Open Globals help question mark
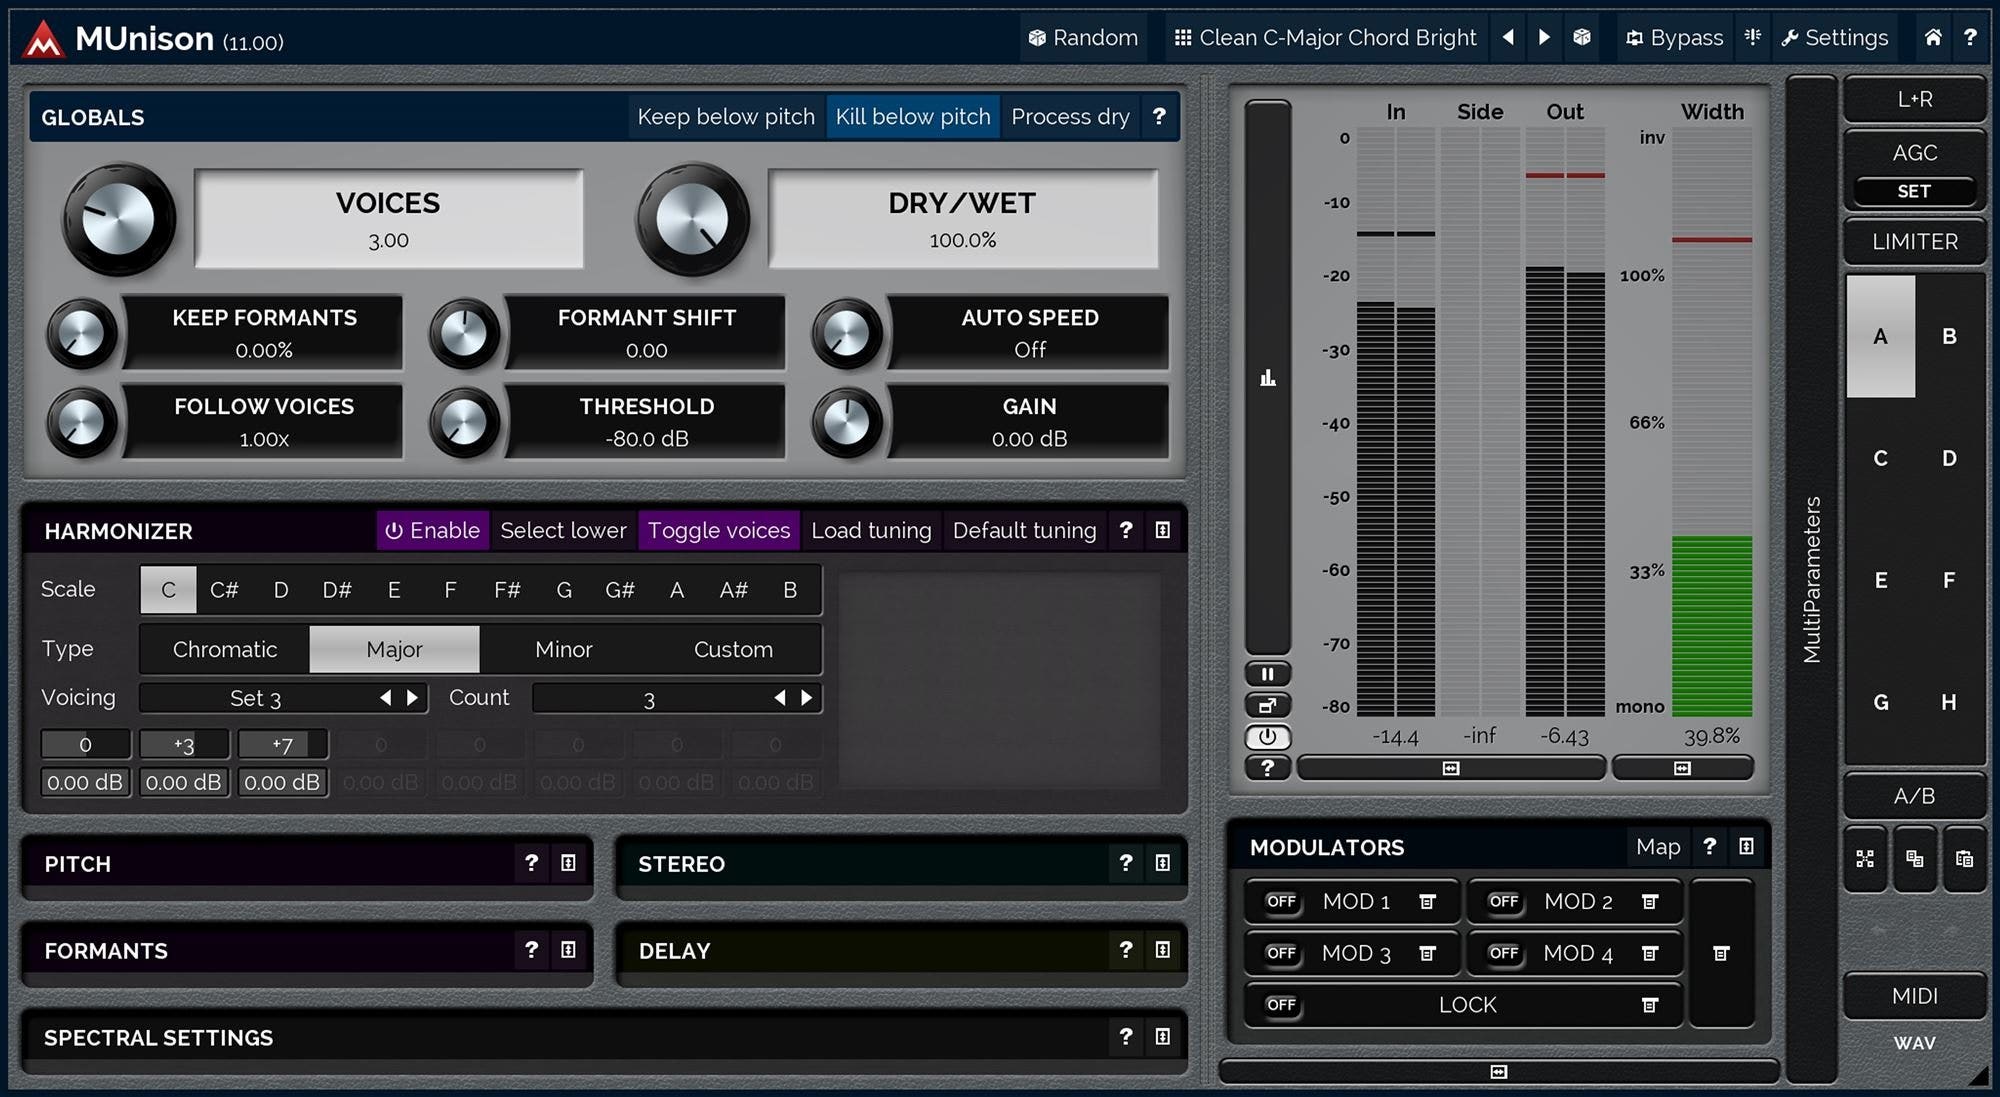Image resolution: width=2000 pixels, height=1097 pixels. coord(1159,116)
